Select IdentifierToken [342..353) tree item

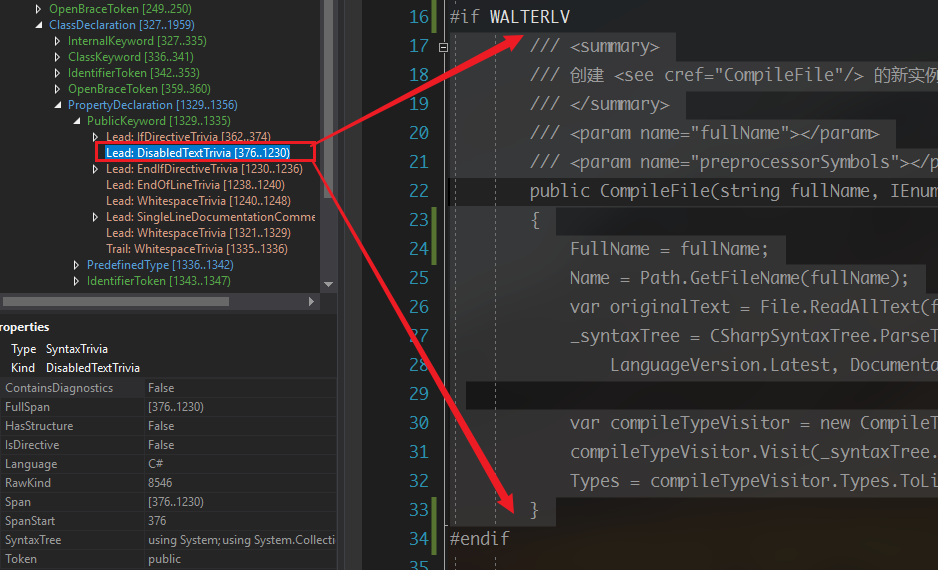(x=133, y=73)
